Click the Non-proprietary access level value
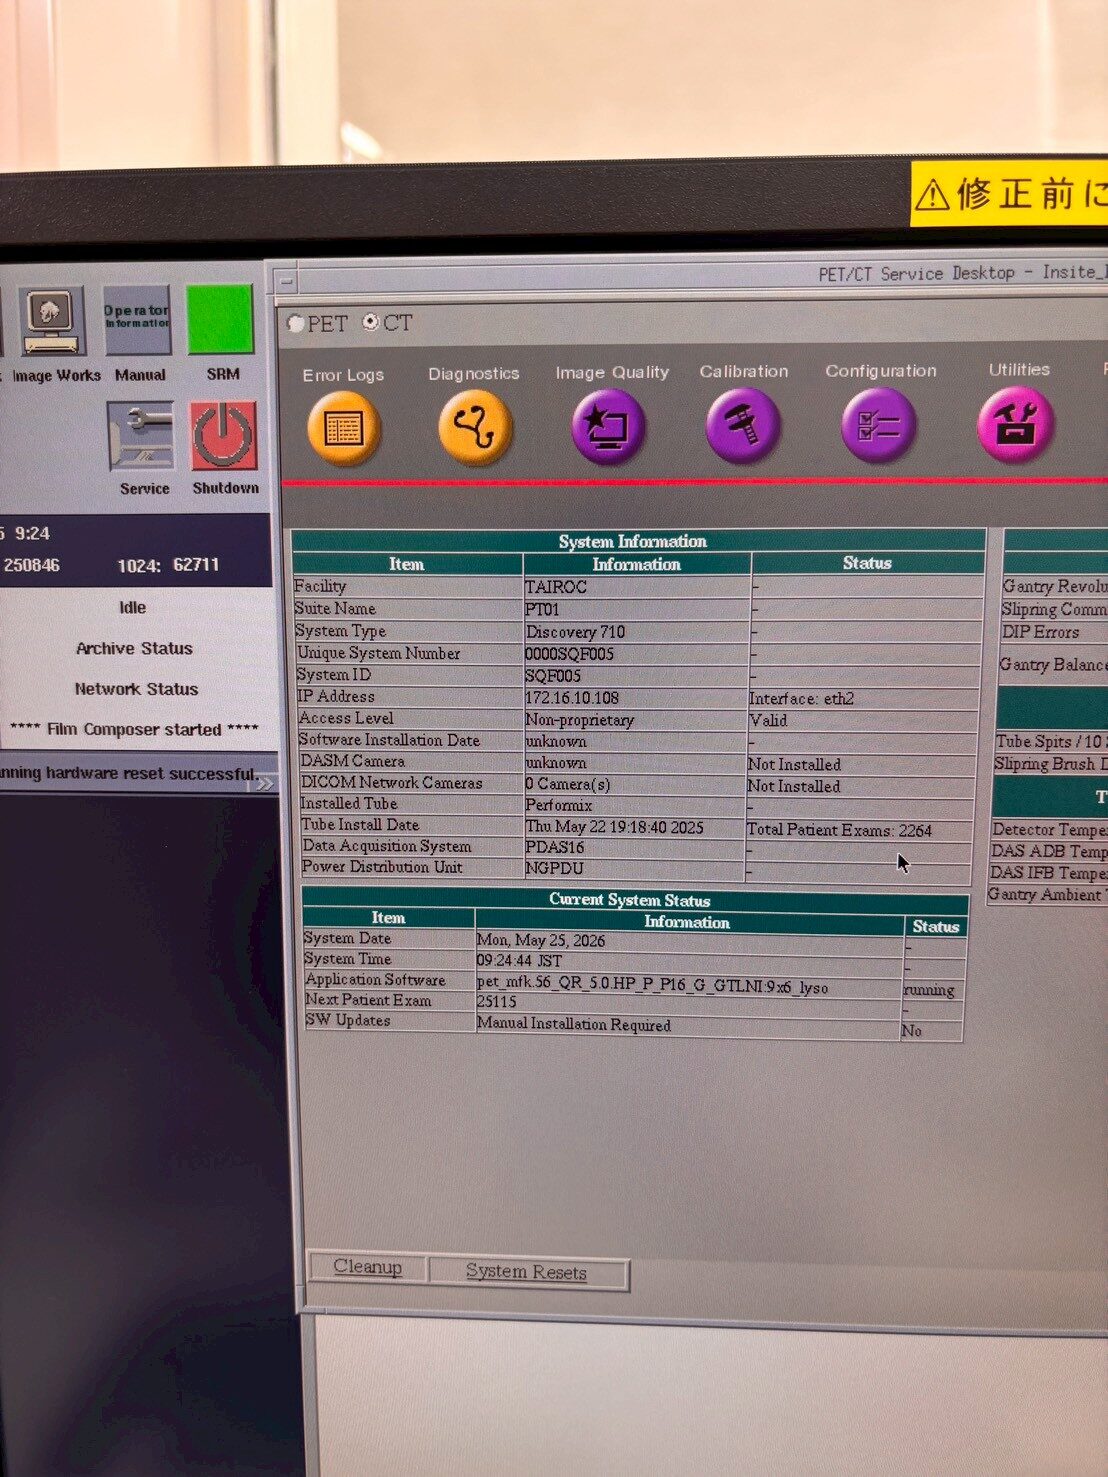Viewport: 1108px width, 1477px height. [x=579, y=720]
